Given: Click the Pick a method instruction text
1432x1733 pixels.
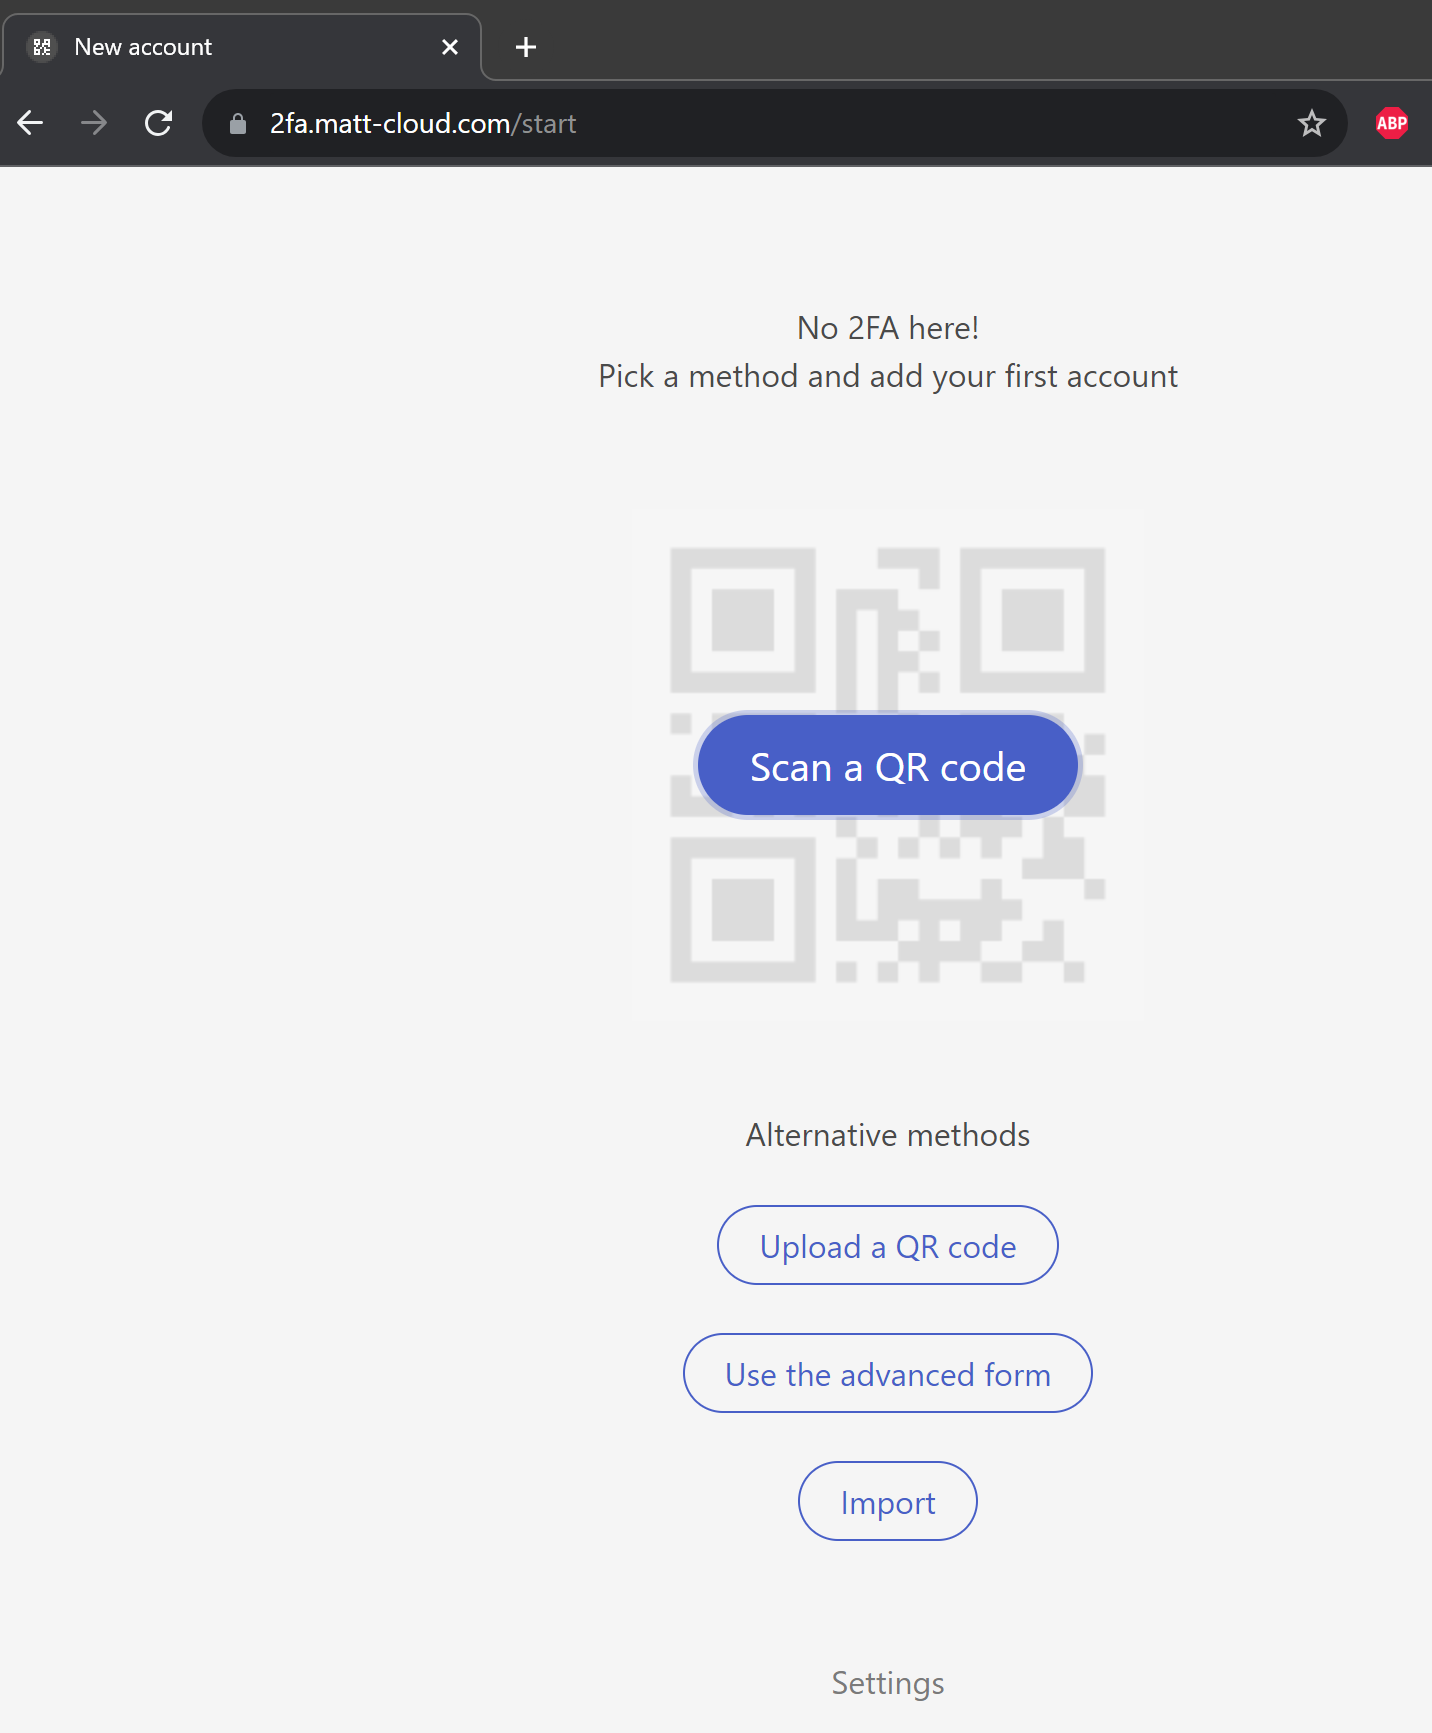Looking at the screenshot, I should coord(888,377).
